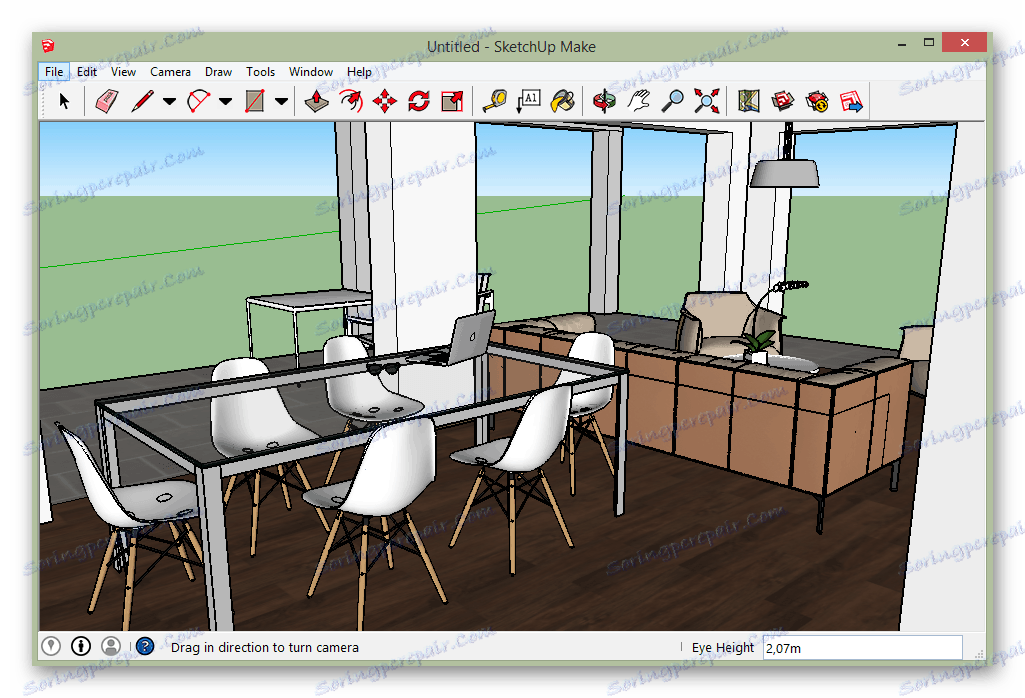Expand the Rectangle tool dropdown arrow

[281, 101]
